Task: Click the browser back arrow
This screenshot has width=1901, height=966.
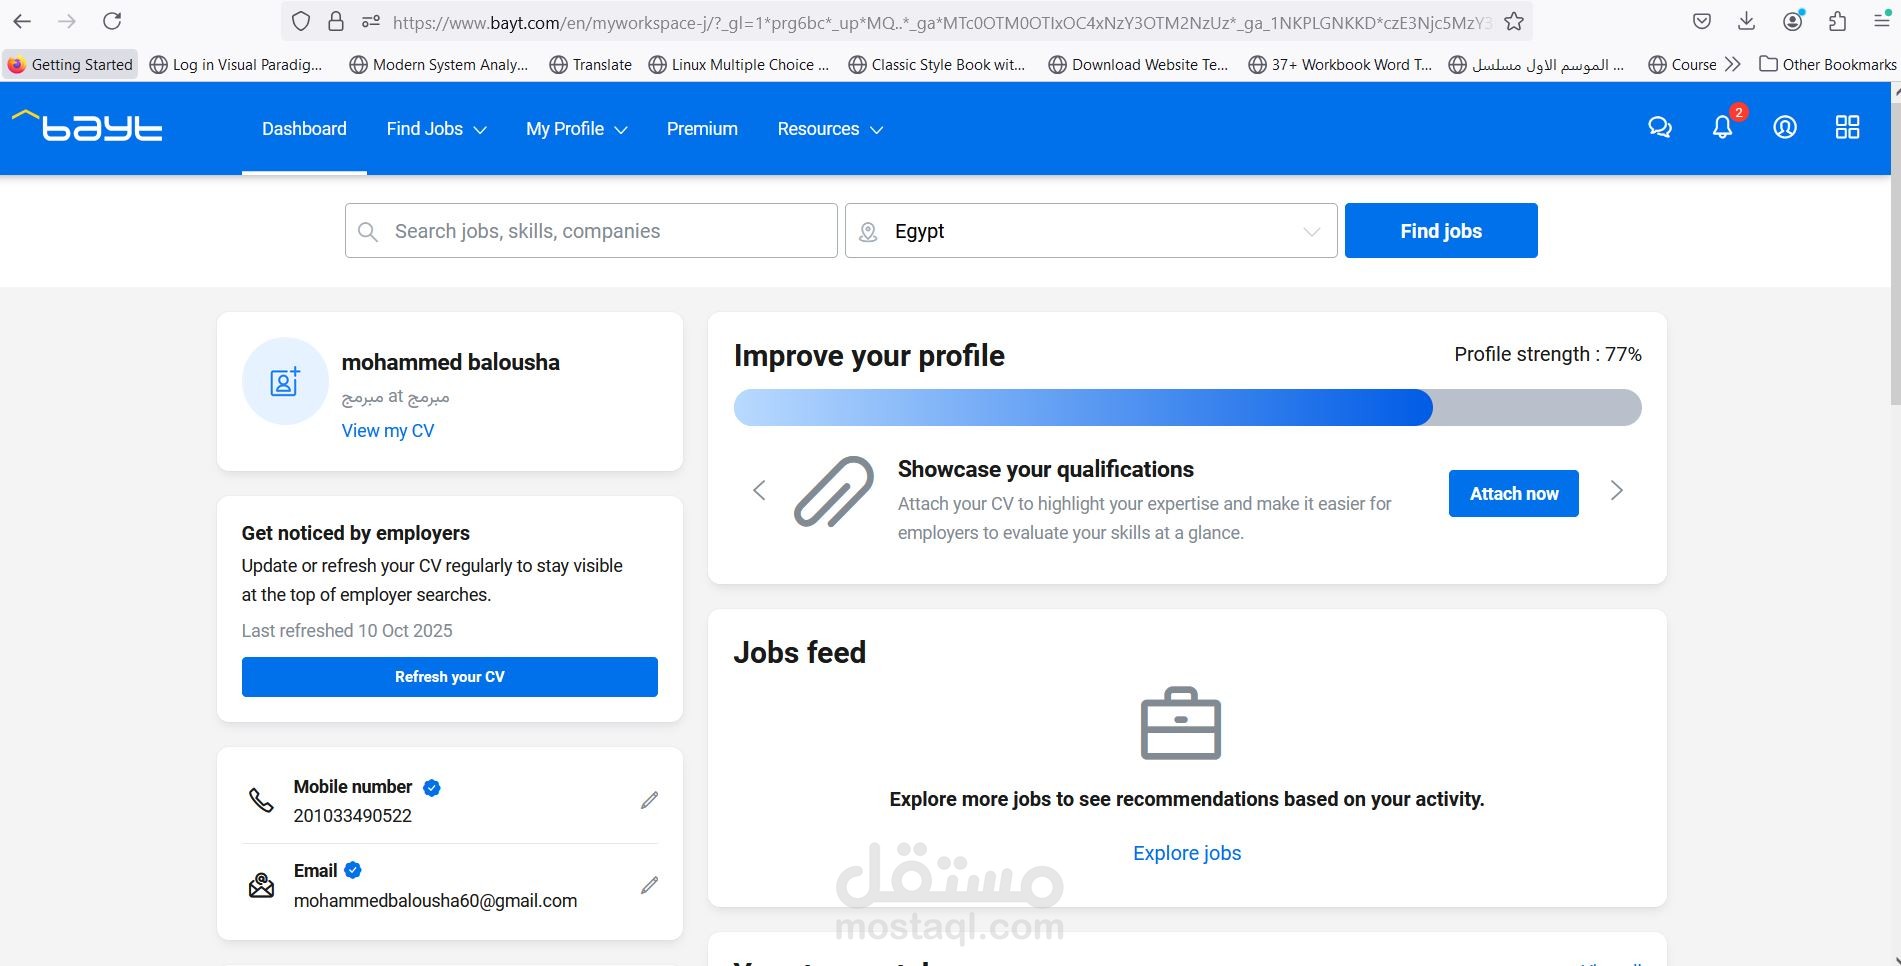Action: point(22,21)
